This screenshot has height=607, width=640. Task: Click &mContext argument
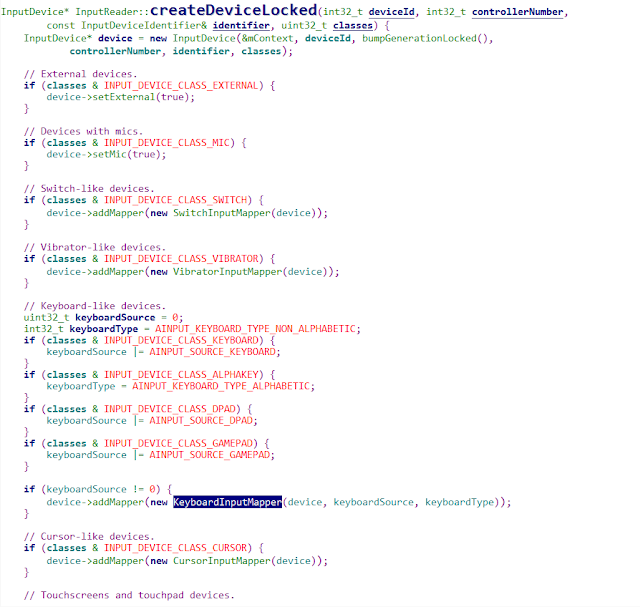point(267,38)
